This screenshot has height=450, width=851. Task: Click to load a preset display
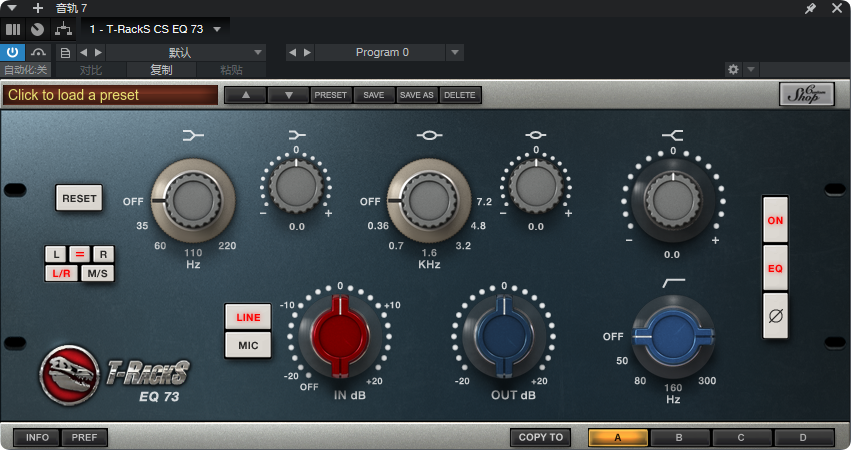click(110, 95)
